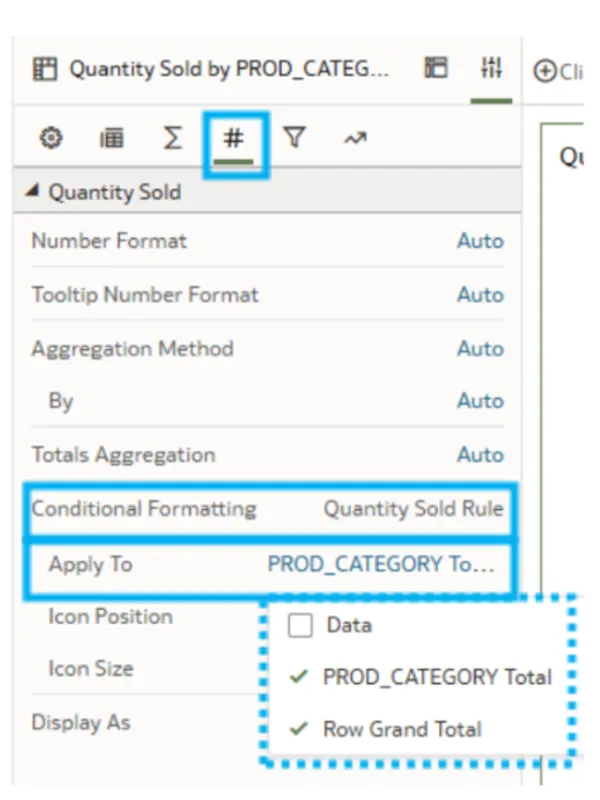Open the Analytics trend line tab
The height and width of the screenshot is (800, 600).
pos(355,139)
